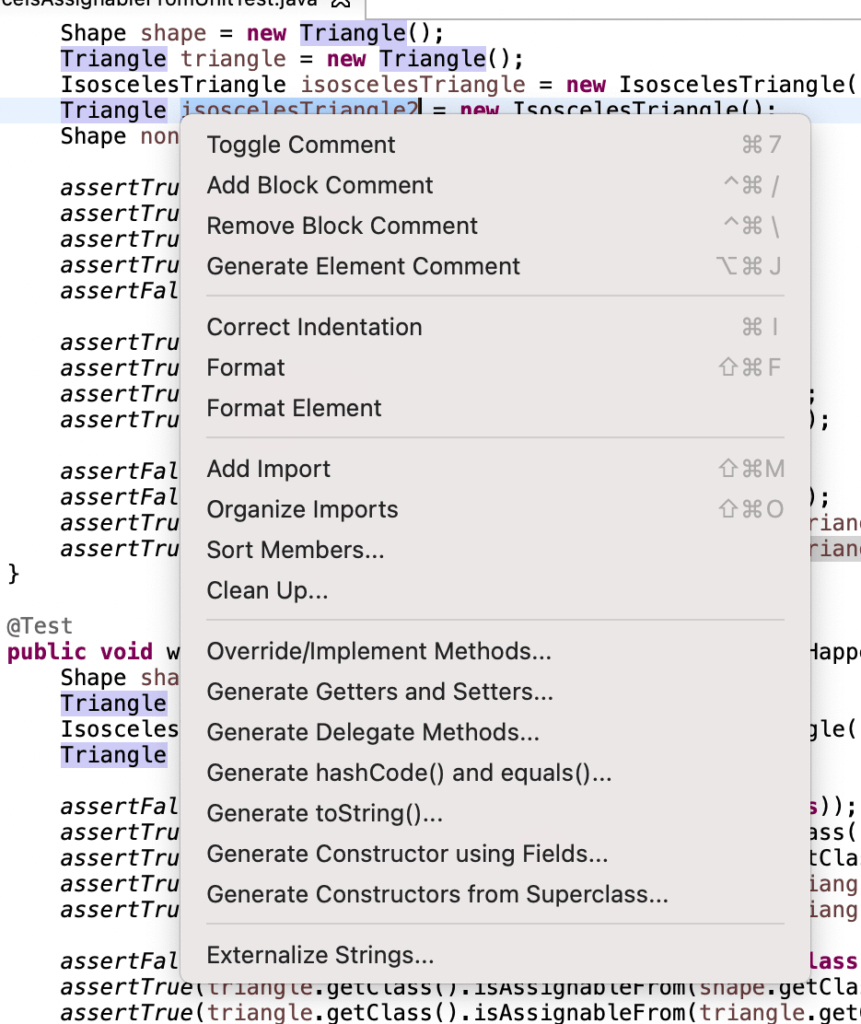Choose Generate Constructors from Superclass
The image size is (861, 1024).
point(437,894)
